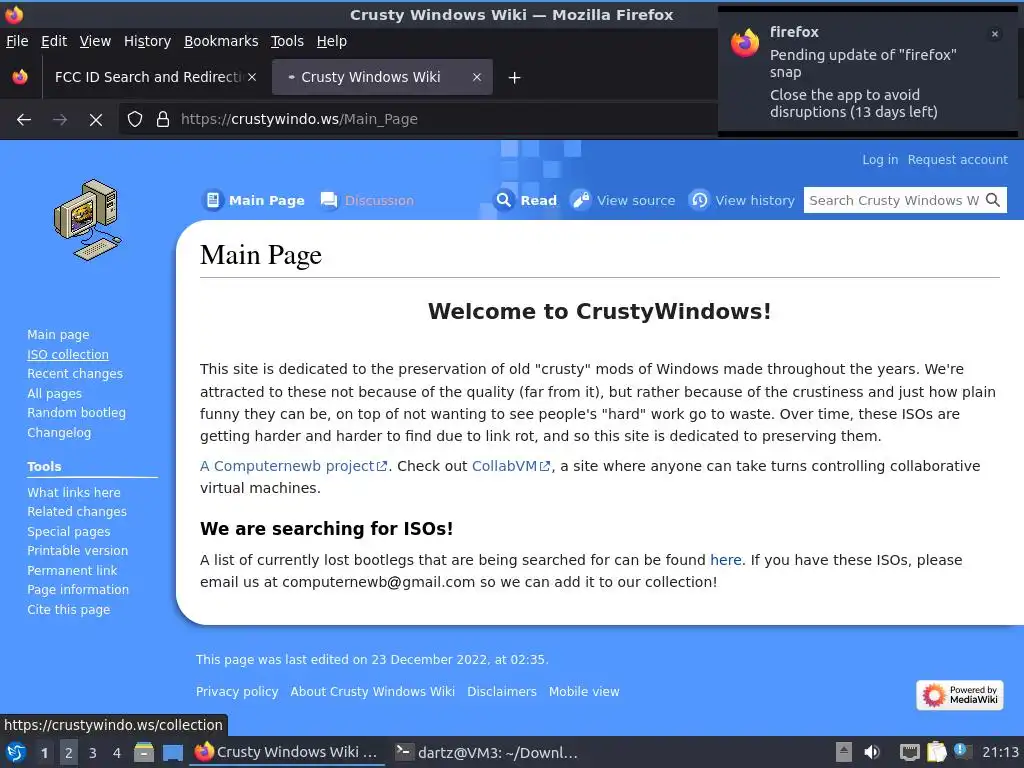Open the Tools menu in menu bar
The image size is (1024, 768).
click(x=287, y=41)
